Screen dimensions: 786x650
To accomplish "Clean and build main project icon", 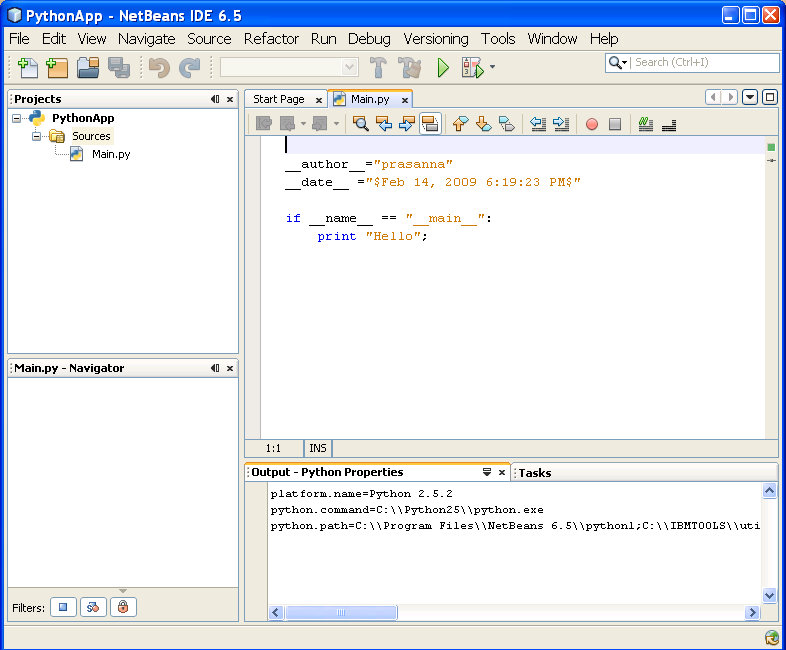I will pos(410,68).
